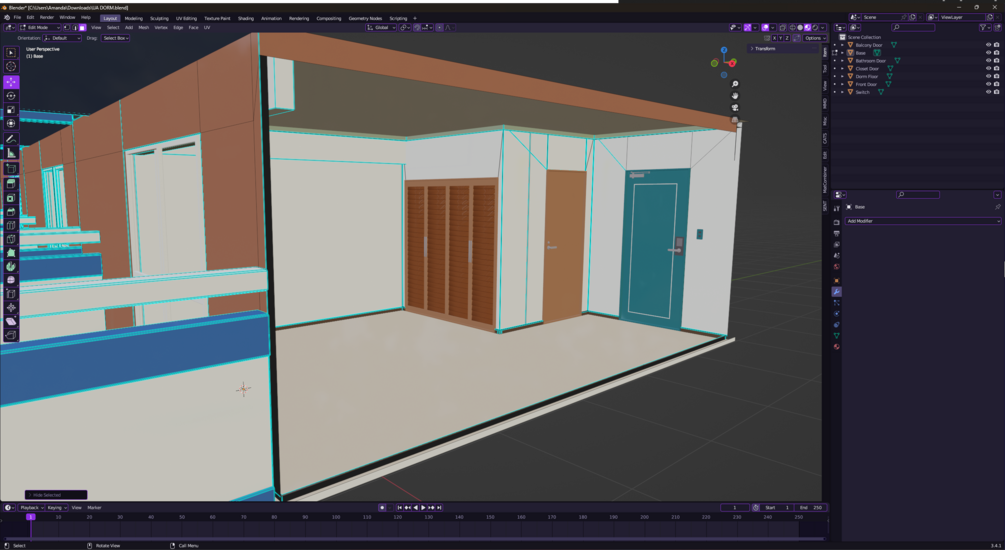Toggle X-ray display in viewport header
This screenshot has height=550, width=1005.
(783, 28)
